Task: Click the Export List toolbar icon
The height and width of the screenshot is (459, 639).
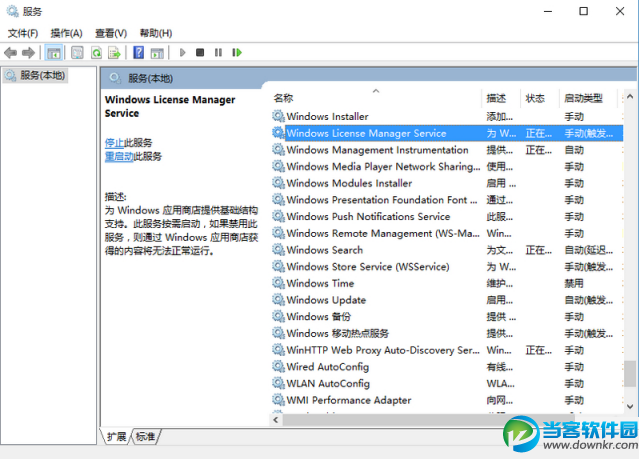Action: [x=115, y=53]
